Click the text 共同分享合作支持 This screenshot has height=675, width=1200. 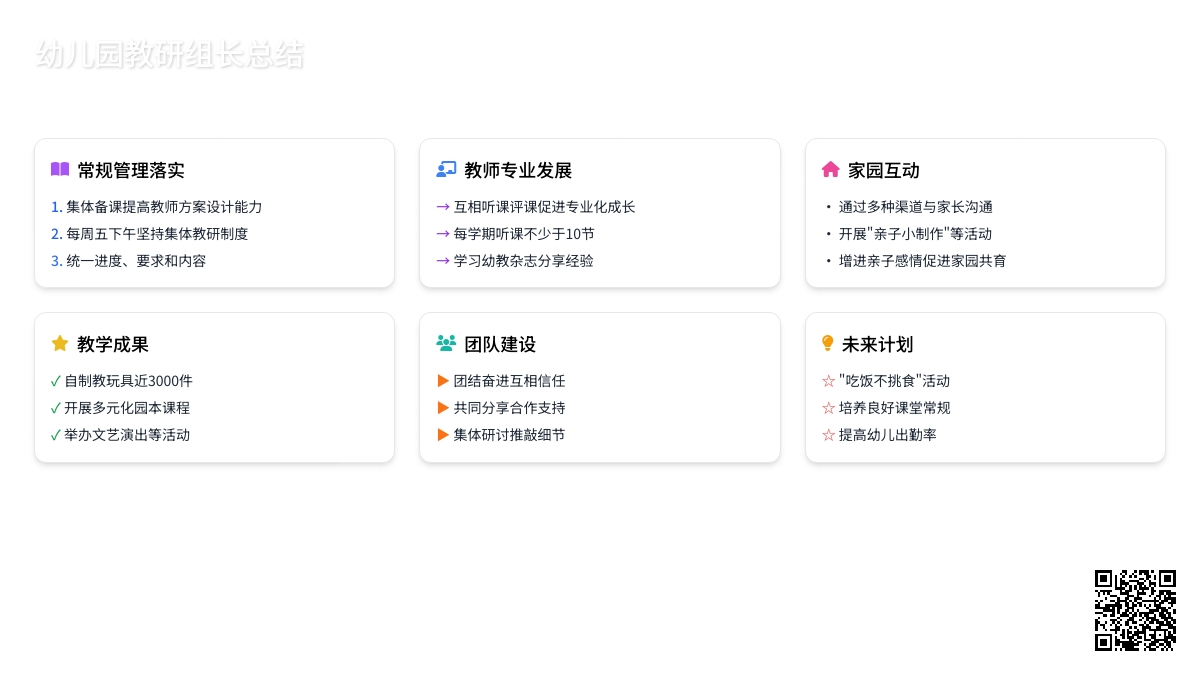point(510,408)
